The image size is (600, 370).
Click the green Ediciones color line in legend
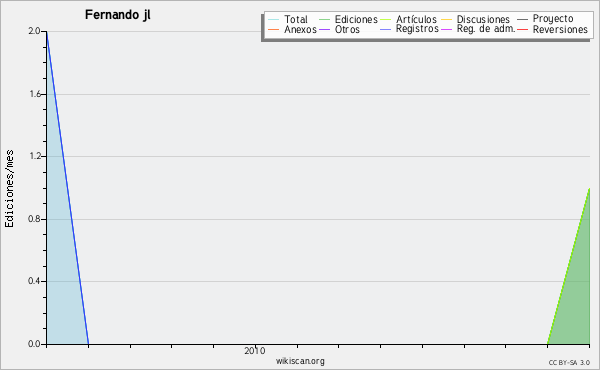point(324,19)
